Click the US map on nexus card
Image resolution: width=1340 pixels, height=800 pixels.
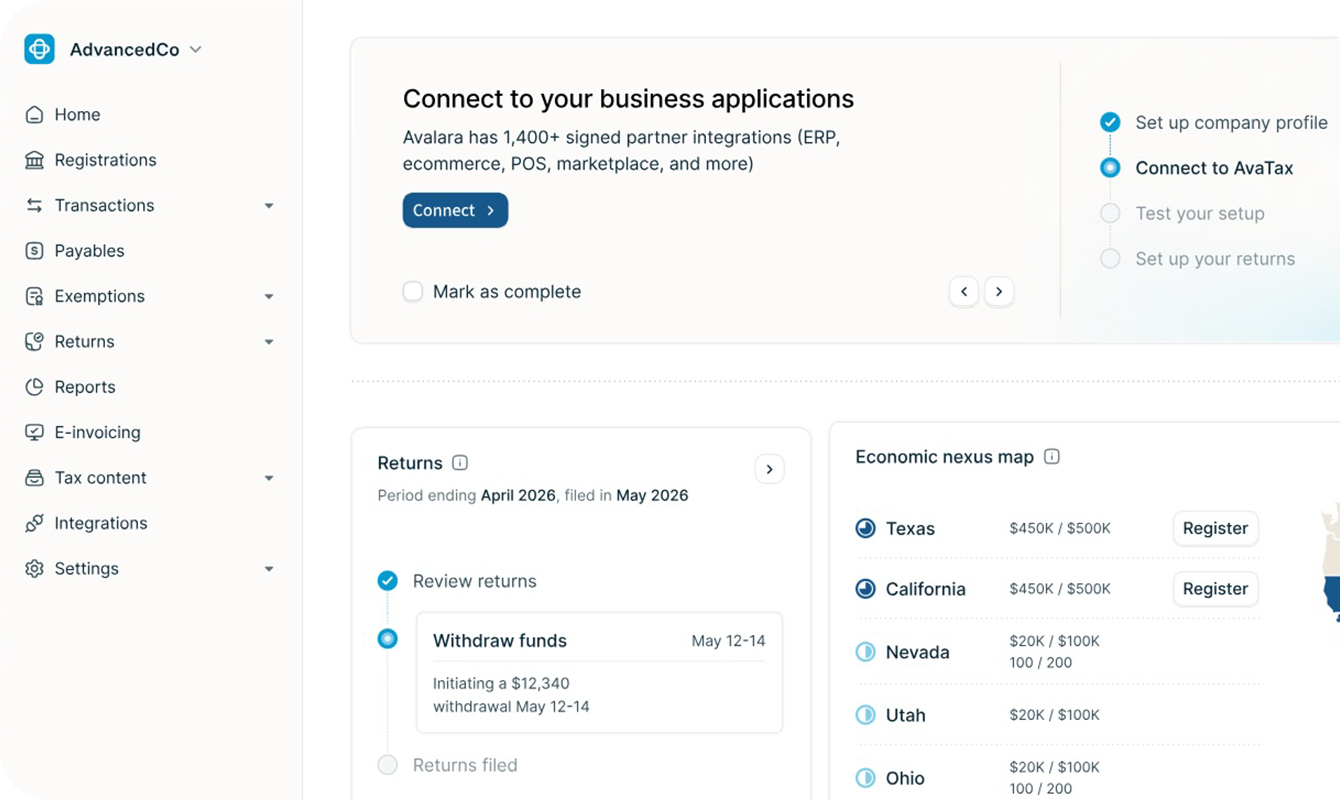click(1330, 562)
